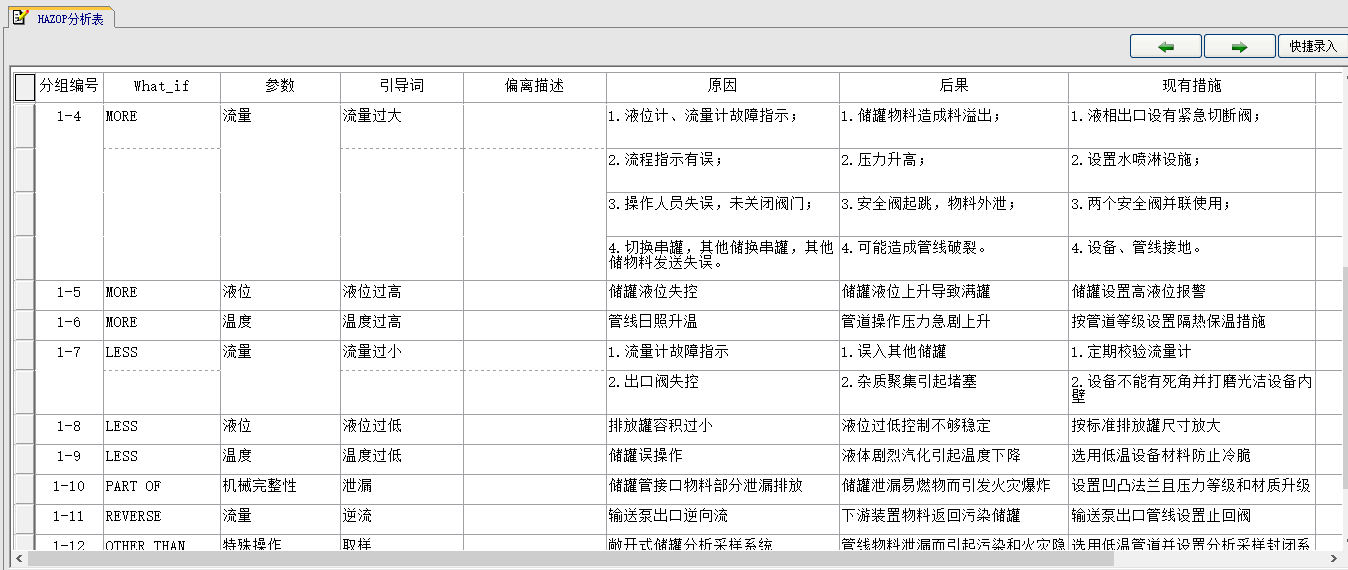Select group number cell 1-11
The image size is (1348, 570).
[69, 517]
